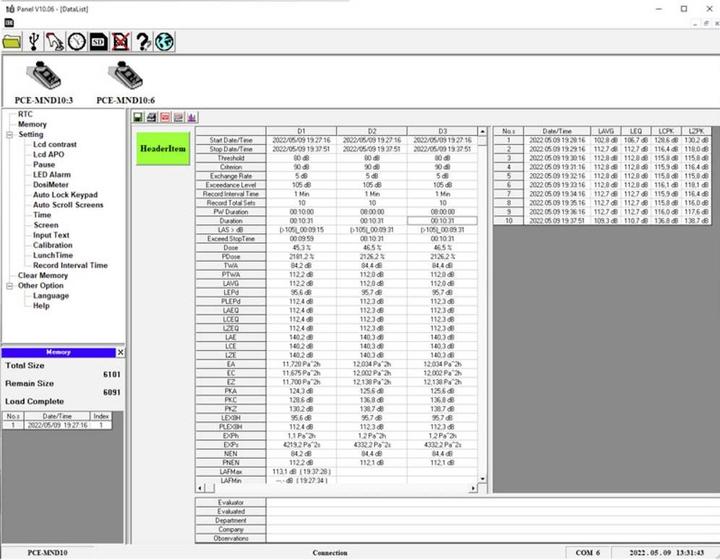Select the Pause setting item
Screen dimensions: 720x560
pos(44,165)
